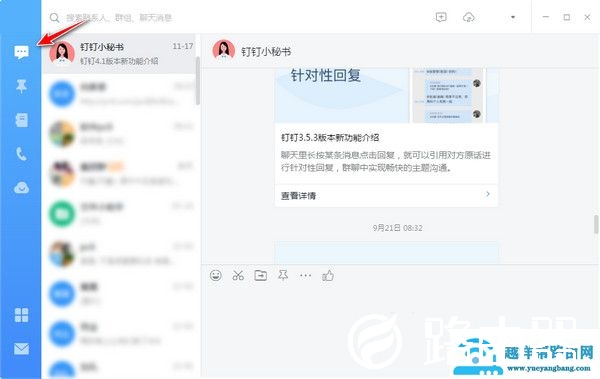Click the search magnifier icon
Viewport: 600px width, 379px height.
pyautogui.click(x=54, y=18)
